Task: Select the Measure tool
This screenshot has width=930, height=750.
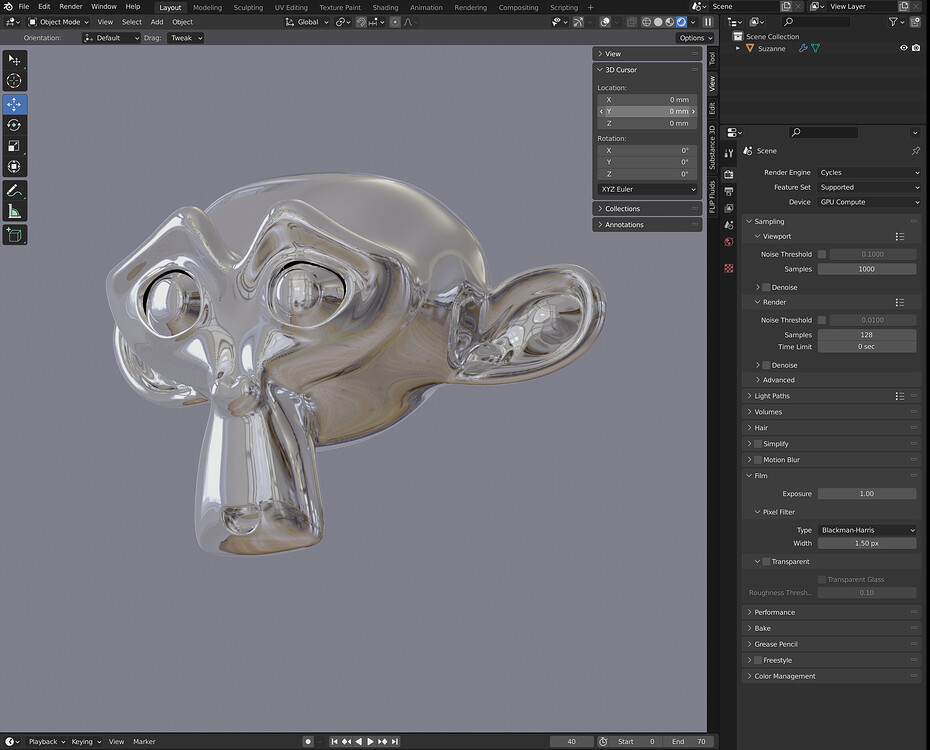Action: [x=14, y=211]
